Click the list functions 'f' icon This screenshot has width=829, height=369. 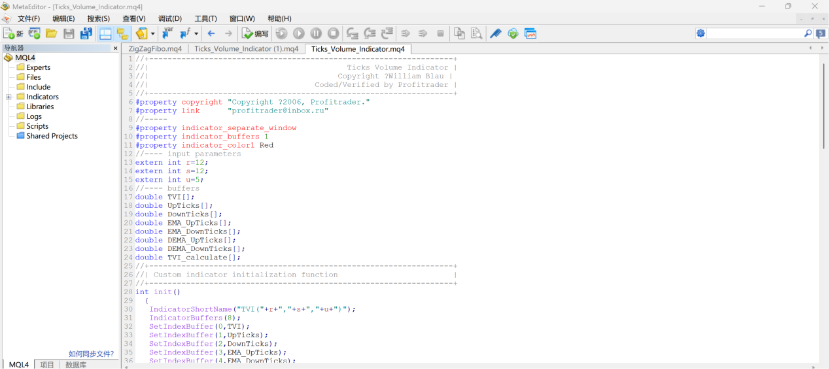tap(185, 33)
